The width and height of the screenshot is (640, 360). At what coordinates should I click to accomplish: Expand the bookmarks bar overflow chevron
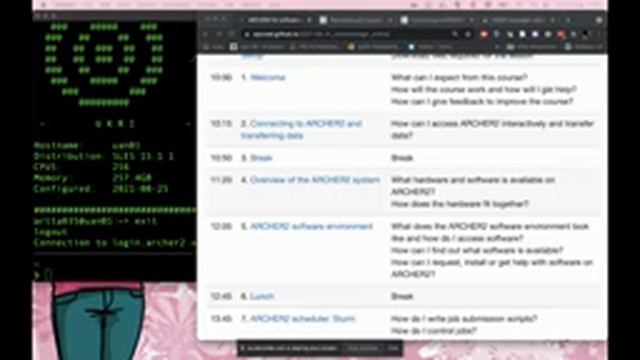click(x=497, y=47)
